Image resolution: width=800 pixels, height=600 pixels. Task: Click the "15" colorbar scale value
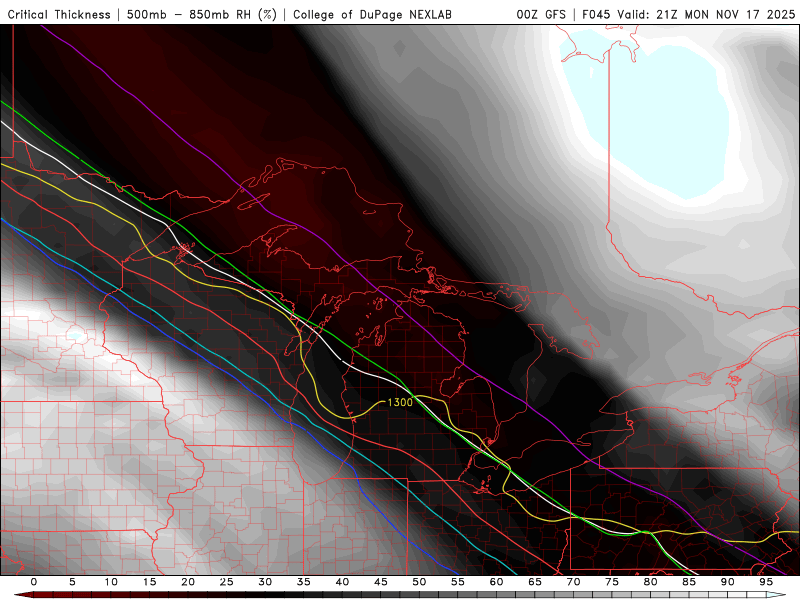(x=149, y=582)
